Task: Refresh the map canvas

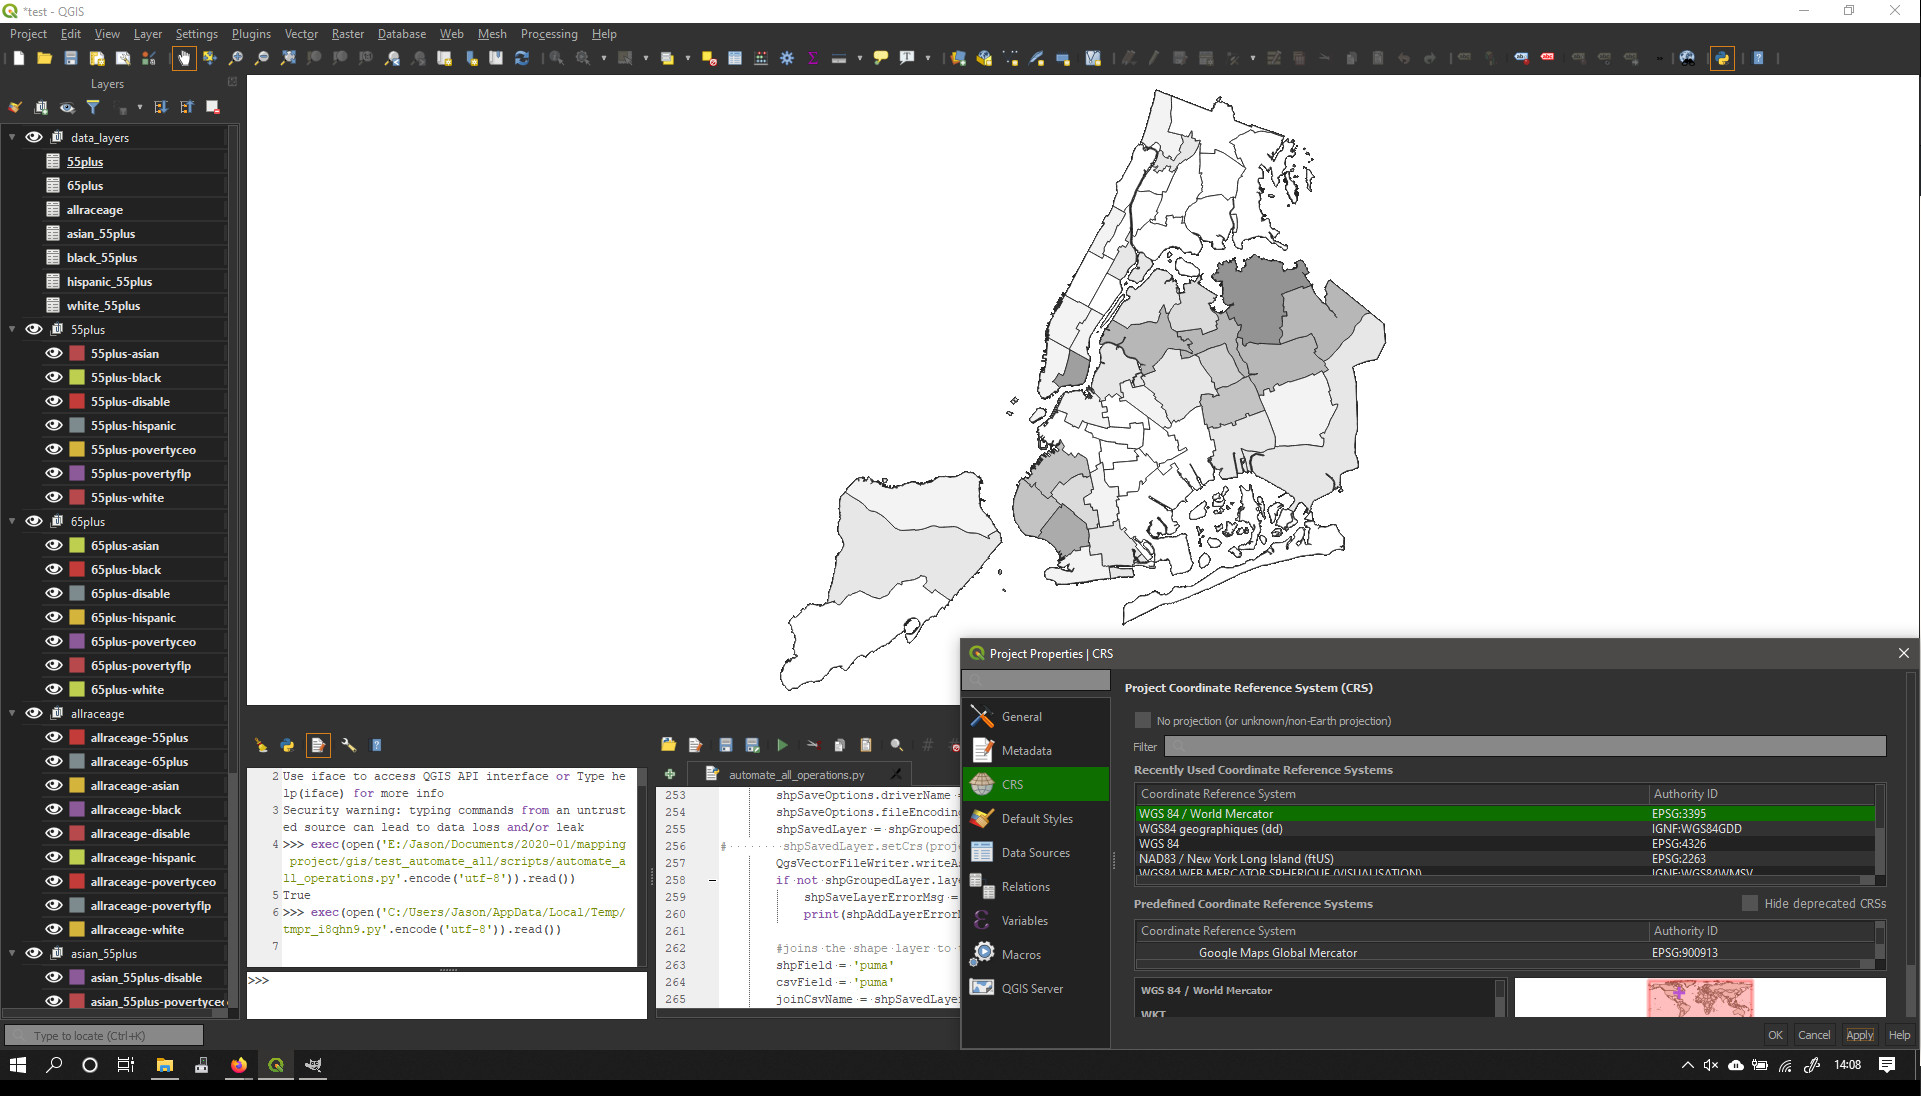Action: click(x=522, y=58)
